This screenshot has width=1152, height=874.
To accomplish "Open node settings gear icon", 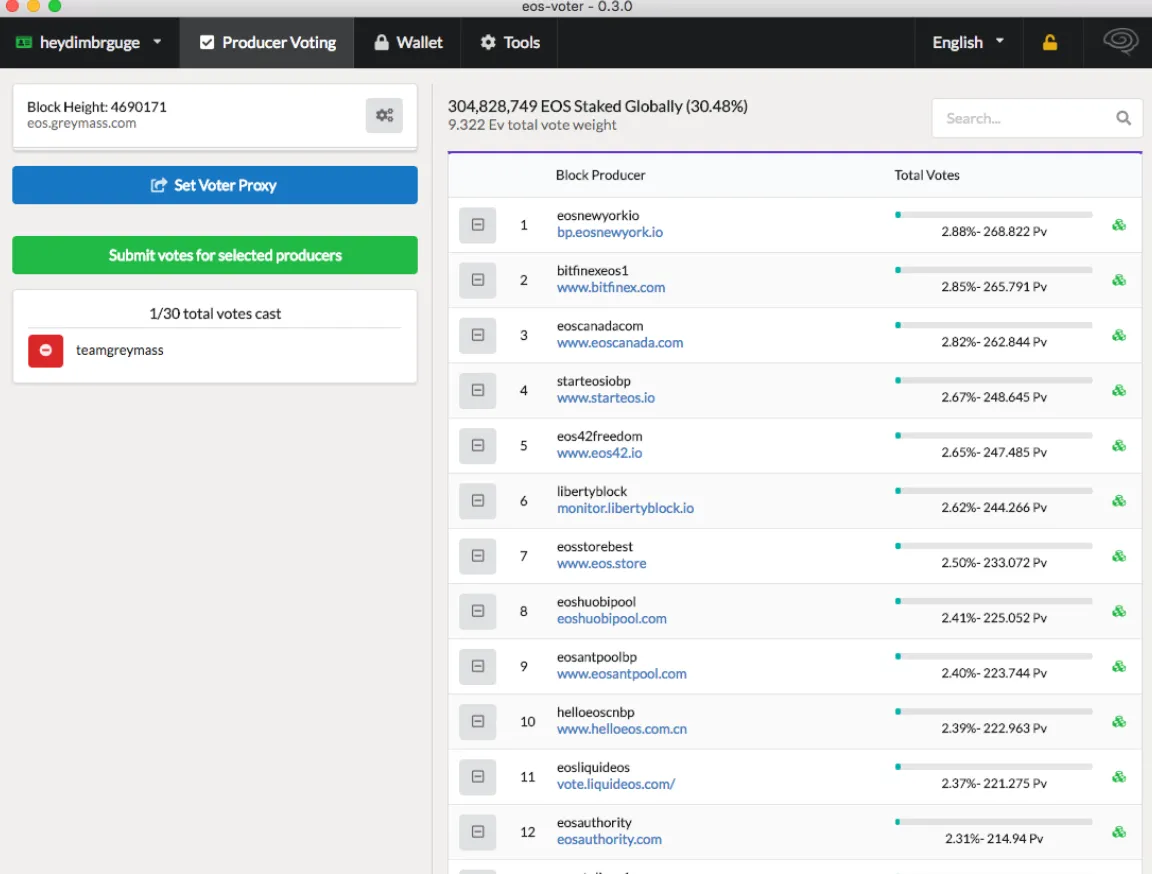I will click(x=384, y=115).
